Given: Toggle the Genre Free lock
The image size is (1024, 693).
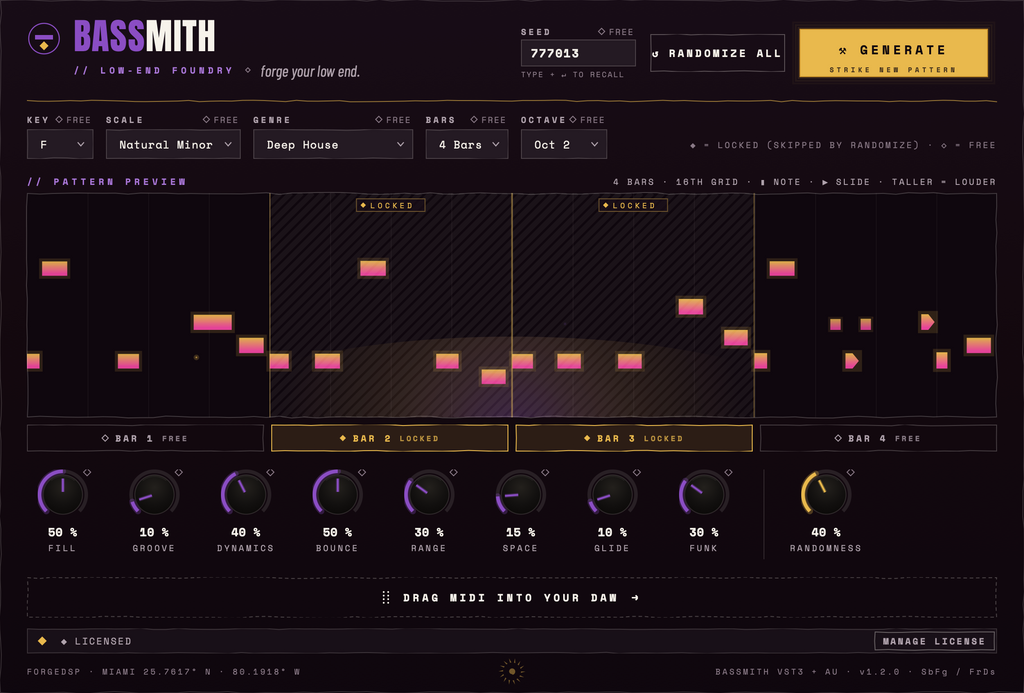Looking at the screenshot, I should pyautogui.click(x=392, y=120).
